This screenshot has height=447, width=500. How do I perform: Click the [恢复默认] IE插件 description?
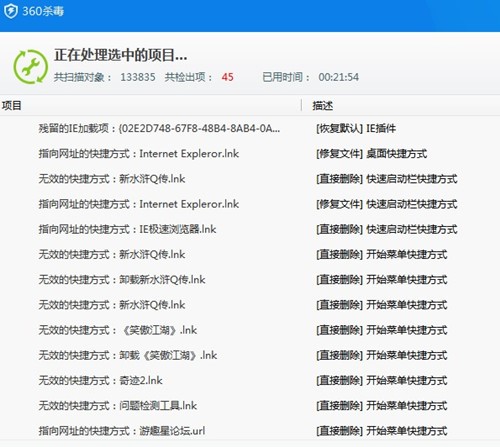click(x=356, y=128)
